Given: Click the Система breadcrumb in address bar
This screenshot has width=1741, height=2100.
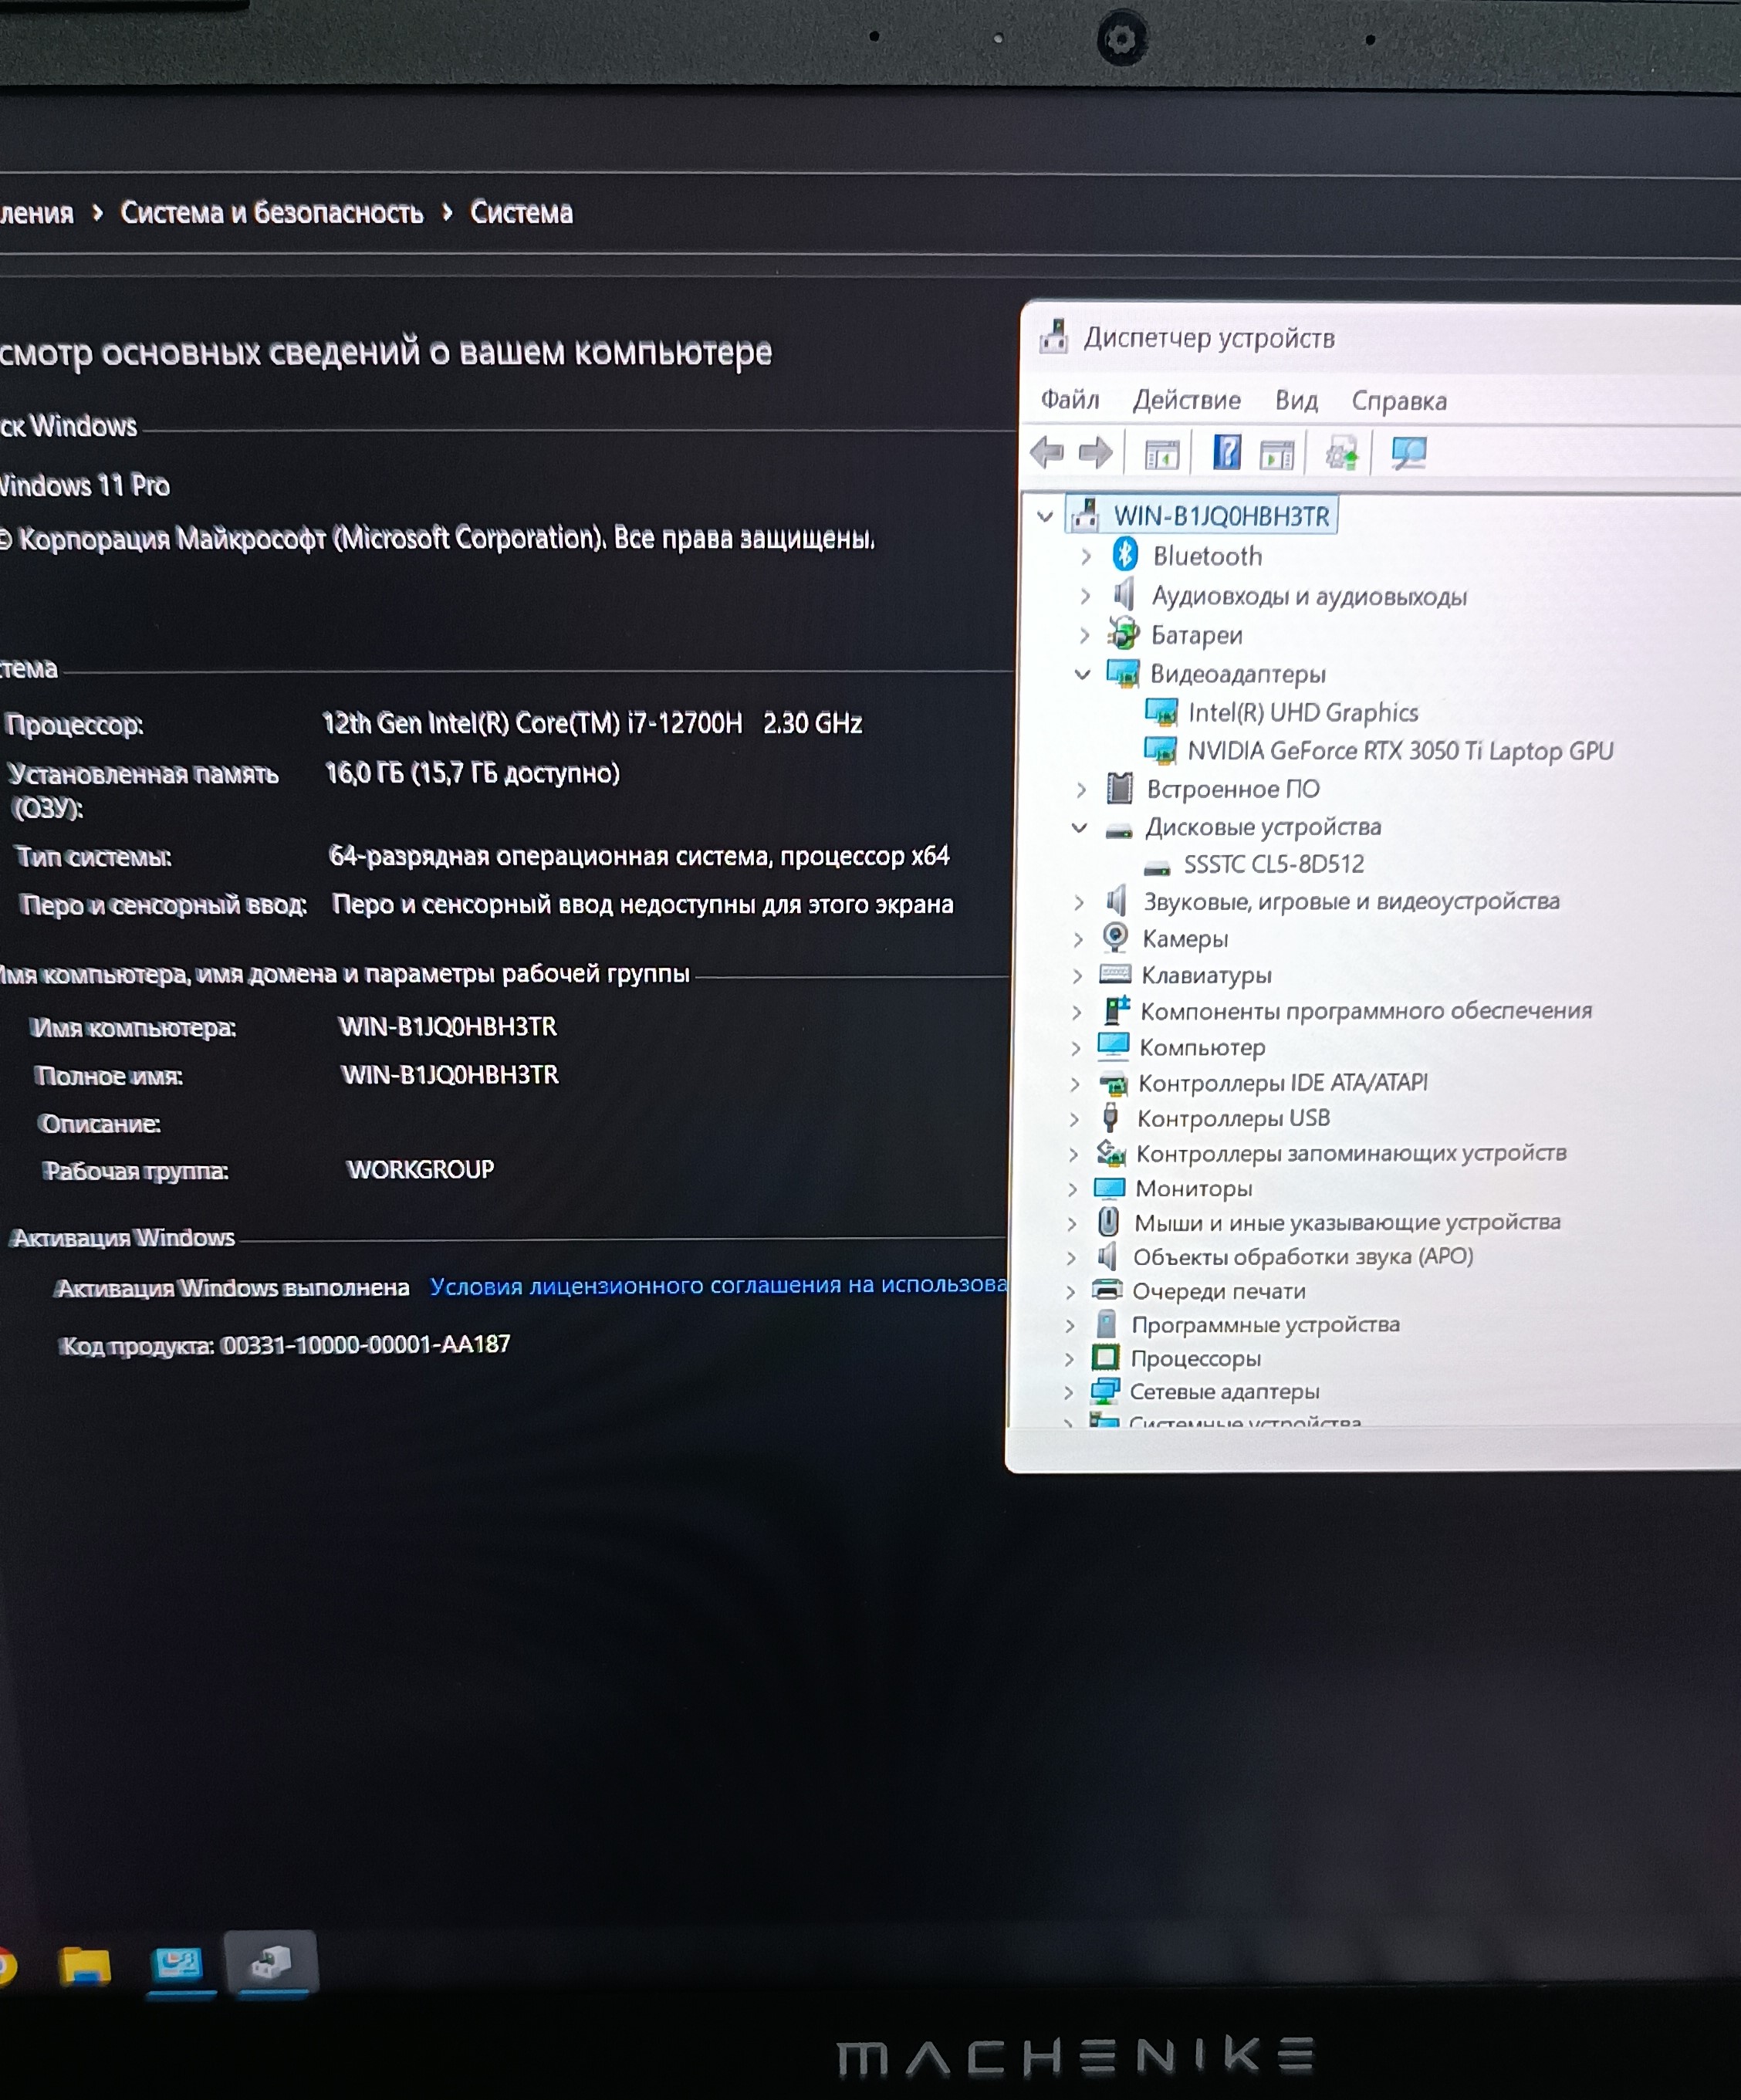Looking at the screenshot, I should (521, 212).
